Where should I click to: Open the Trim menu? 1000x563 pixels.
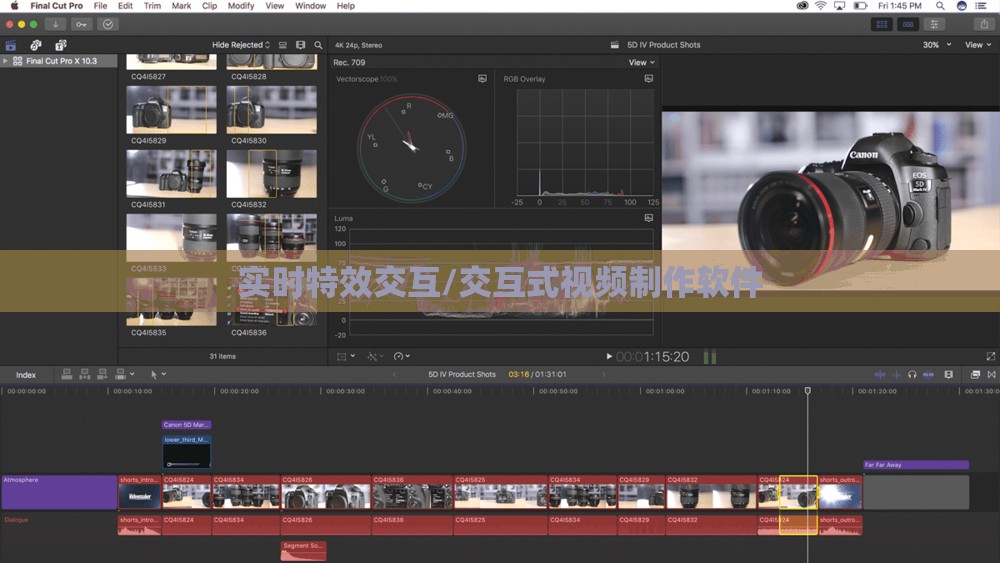152,6
